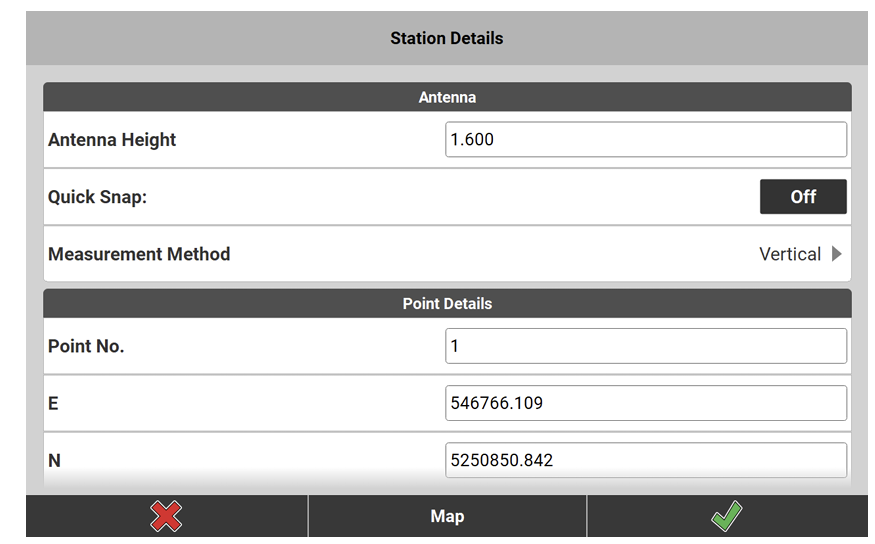Open the Vertical measurement method selector
This screenshot has width=875, height=544.
coord(790,254)
